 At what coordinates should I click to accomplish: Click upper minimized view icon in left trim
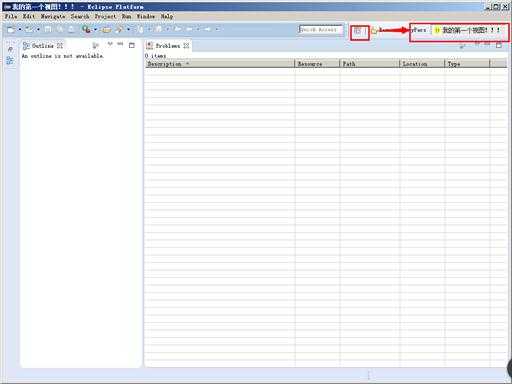pyautogui.click(x=10, y=49)
